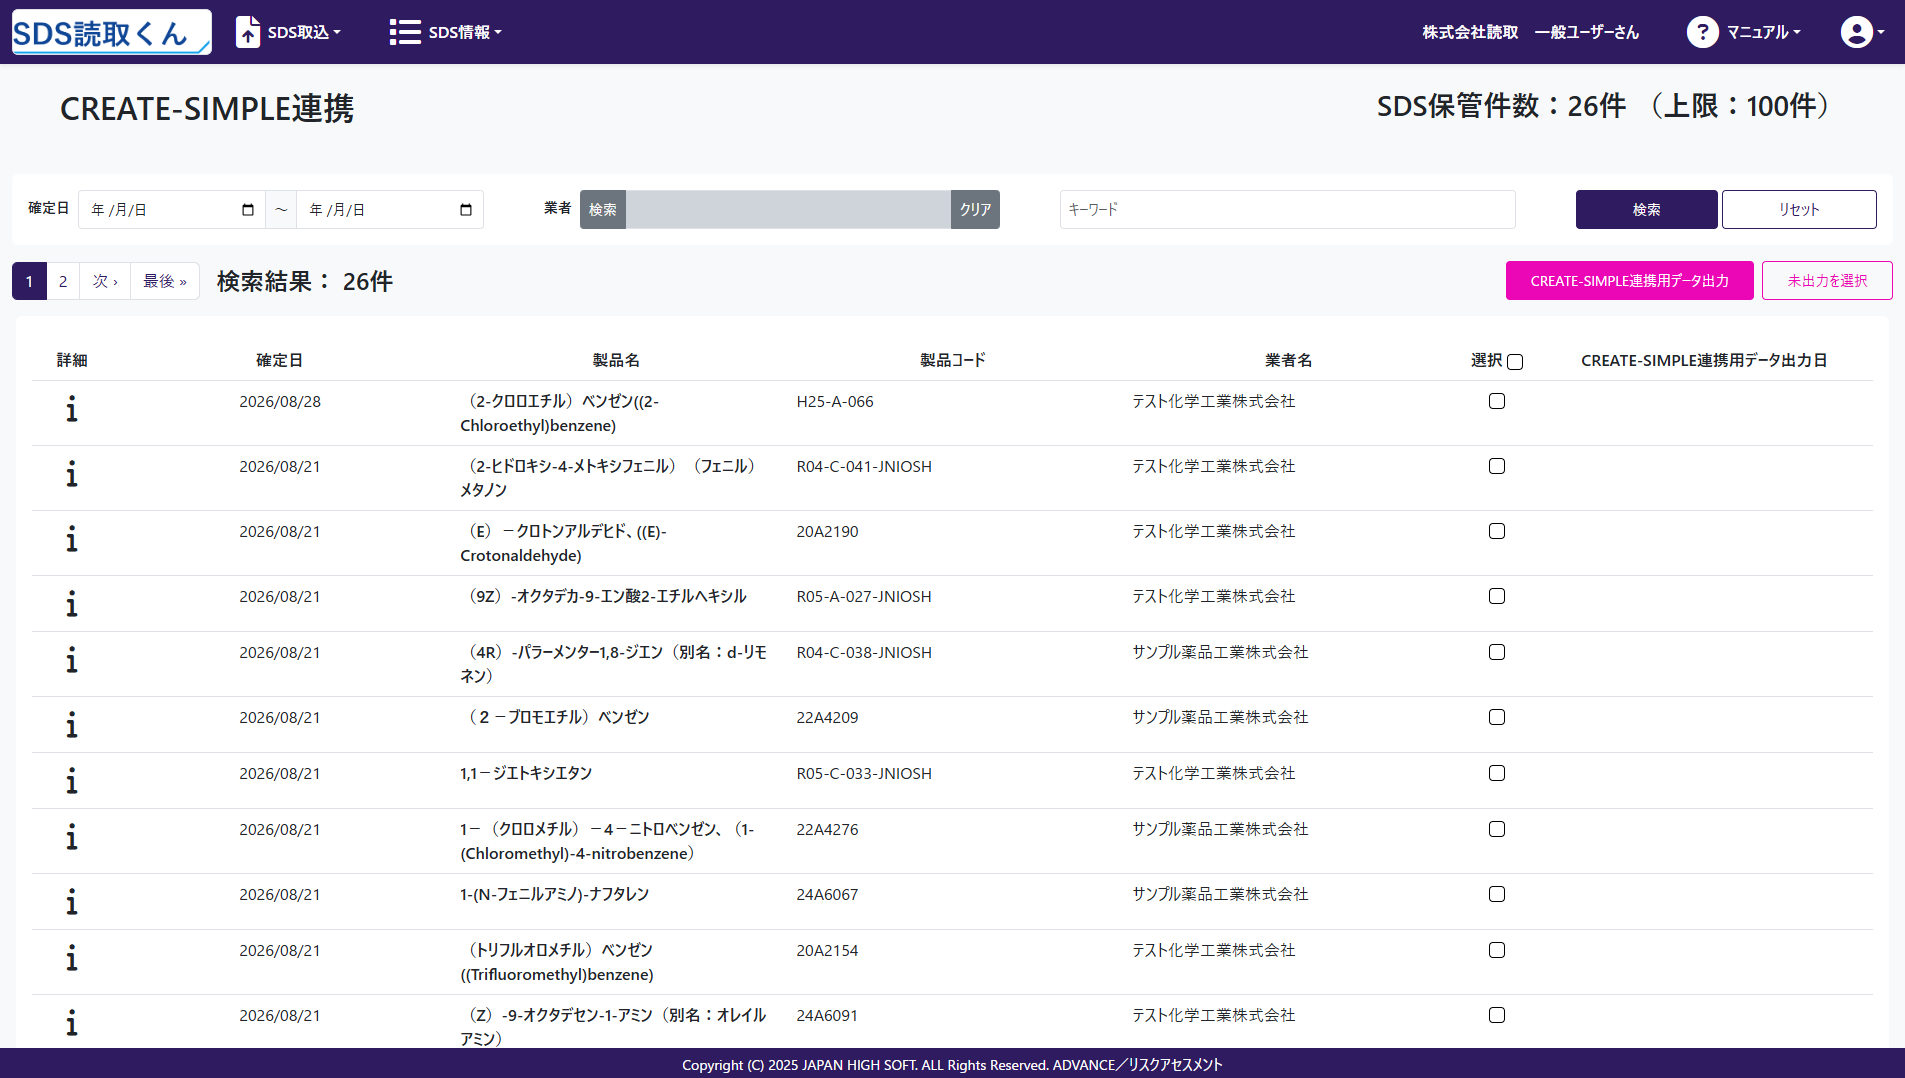Click the 株式会社読取 一般ユーザーさん text
The width and height of the screenshot is (1905, 1078).
(x=1530, y=32)
